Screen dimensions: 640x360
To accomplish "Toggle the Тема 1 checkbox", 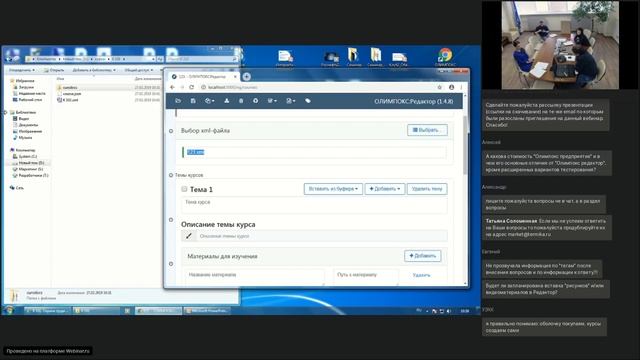I will [x=184, y=189].
